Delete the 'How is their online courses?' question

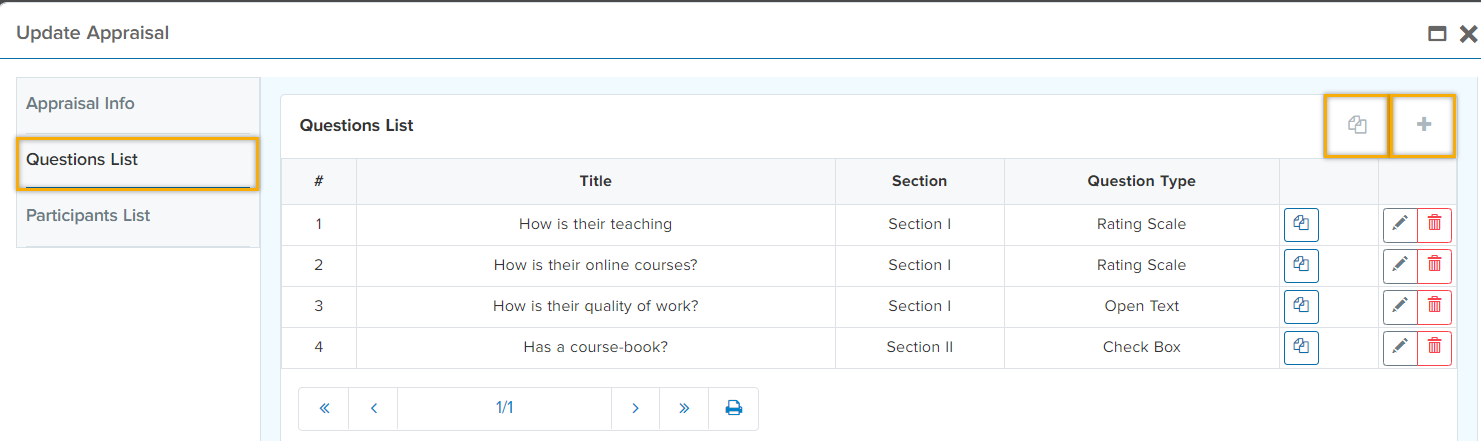(1434, 266)
